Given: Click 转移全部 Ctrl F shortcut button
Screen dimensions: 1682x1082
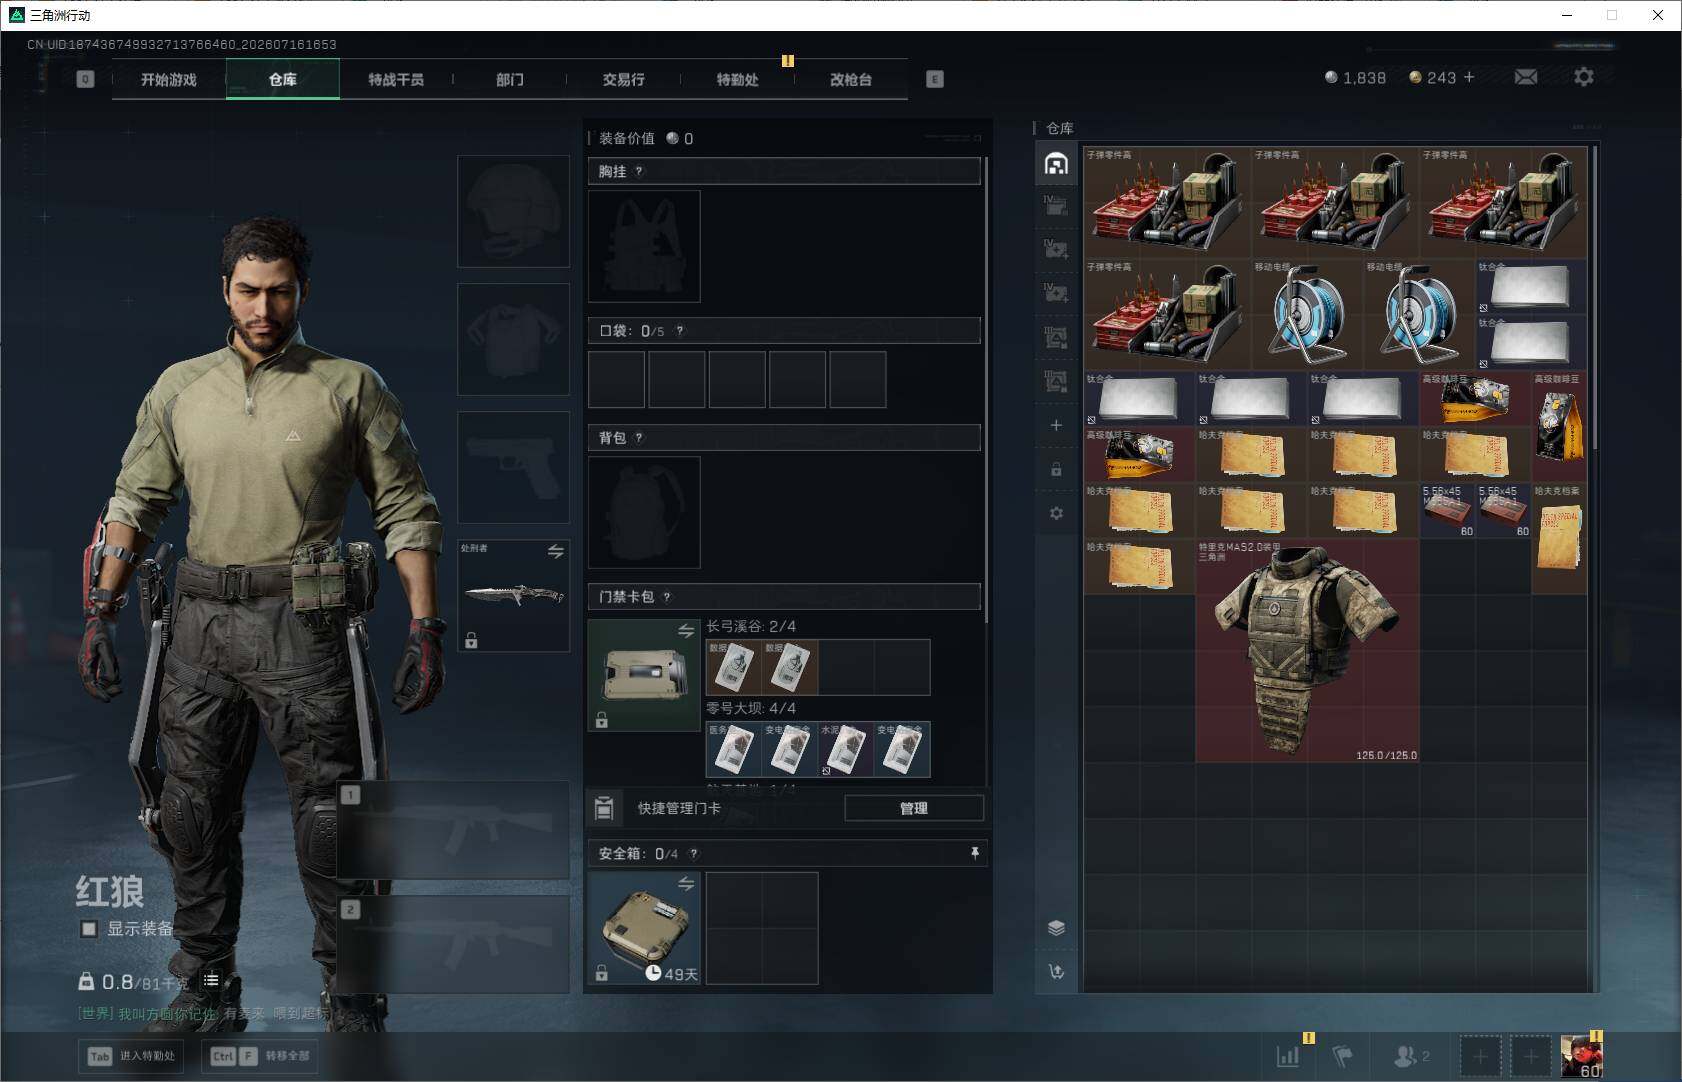Looking at the screenshot, I should 261,1056.
